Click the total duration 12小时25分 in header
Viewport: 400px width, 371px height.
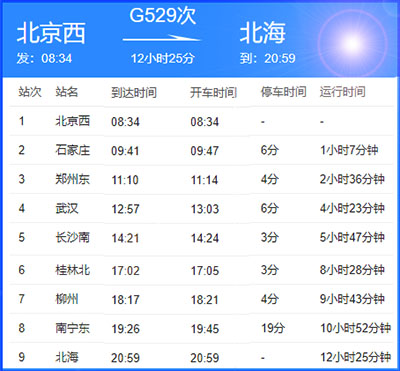[x=162, y=59]
